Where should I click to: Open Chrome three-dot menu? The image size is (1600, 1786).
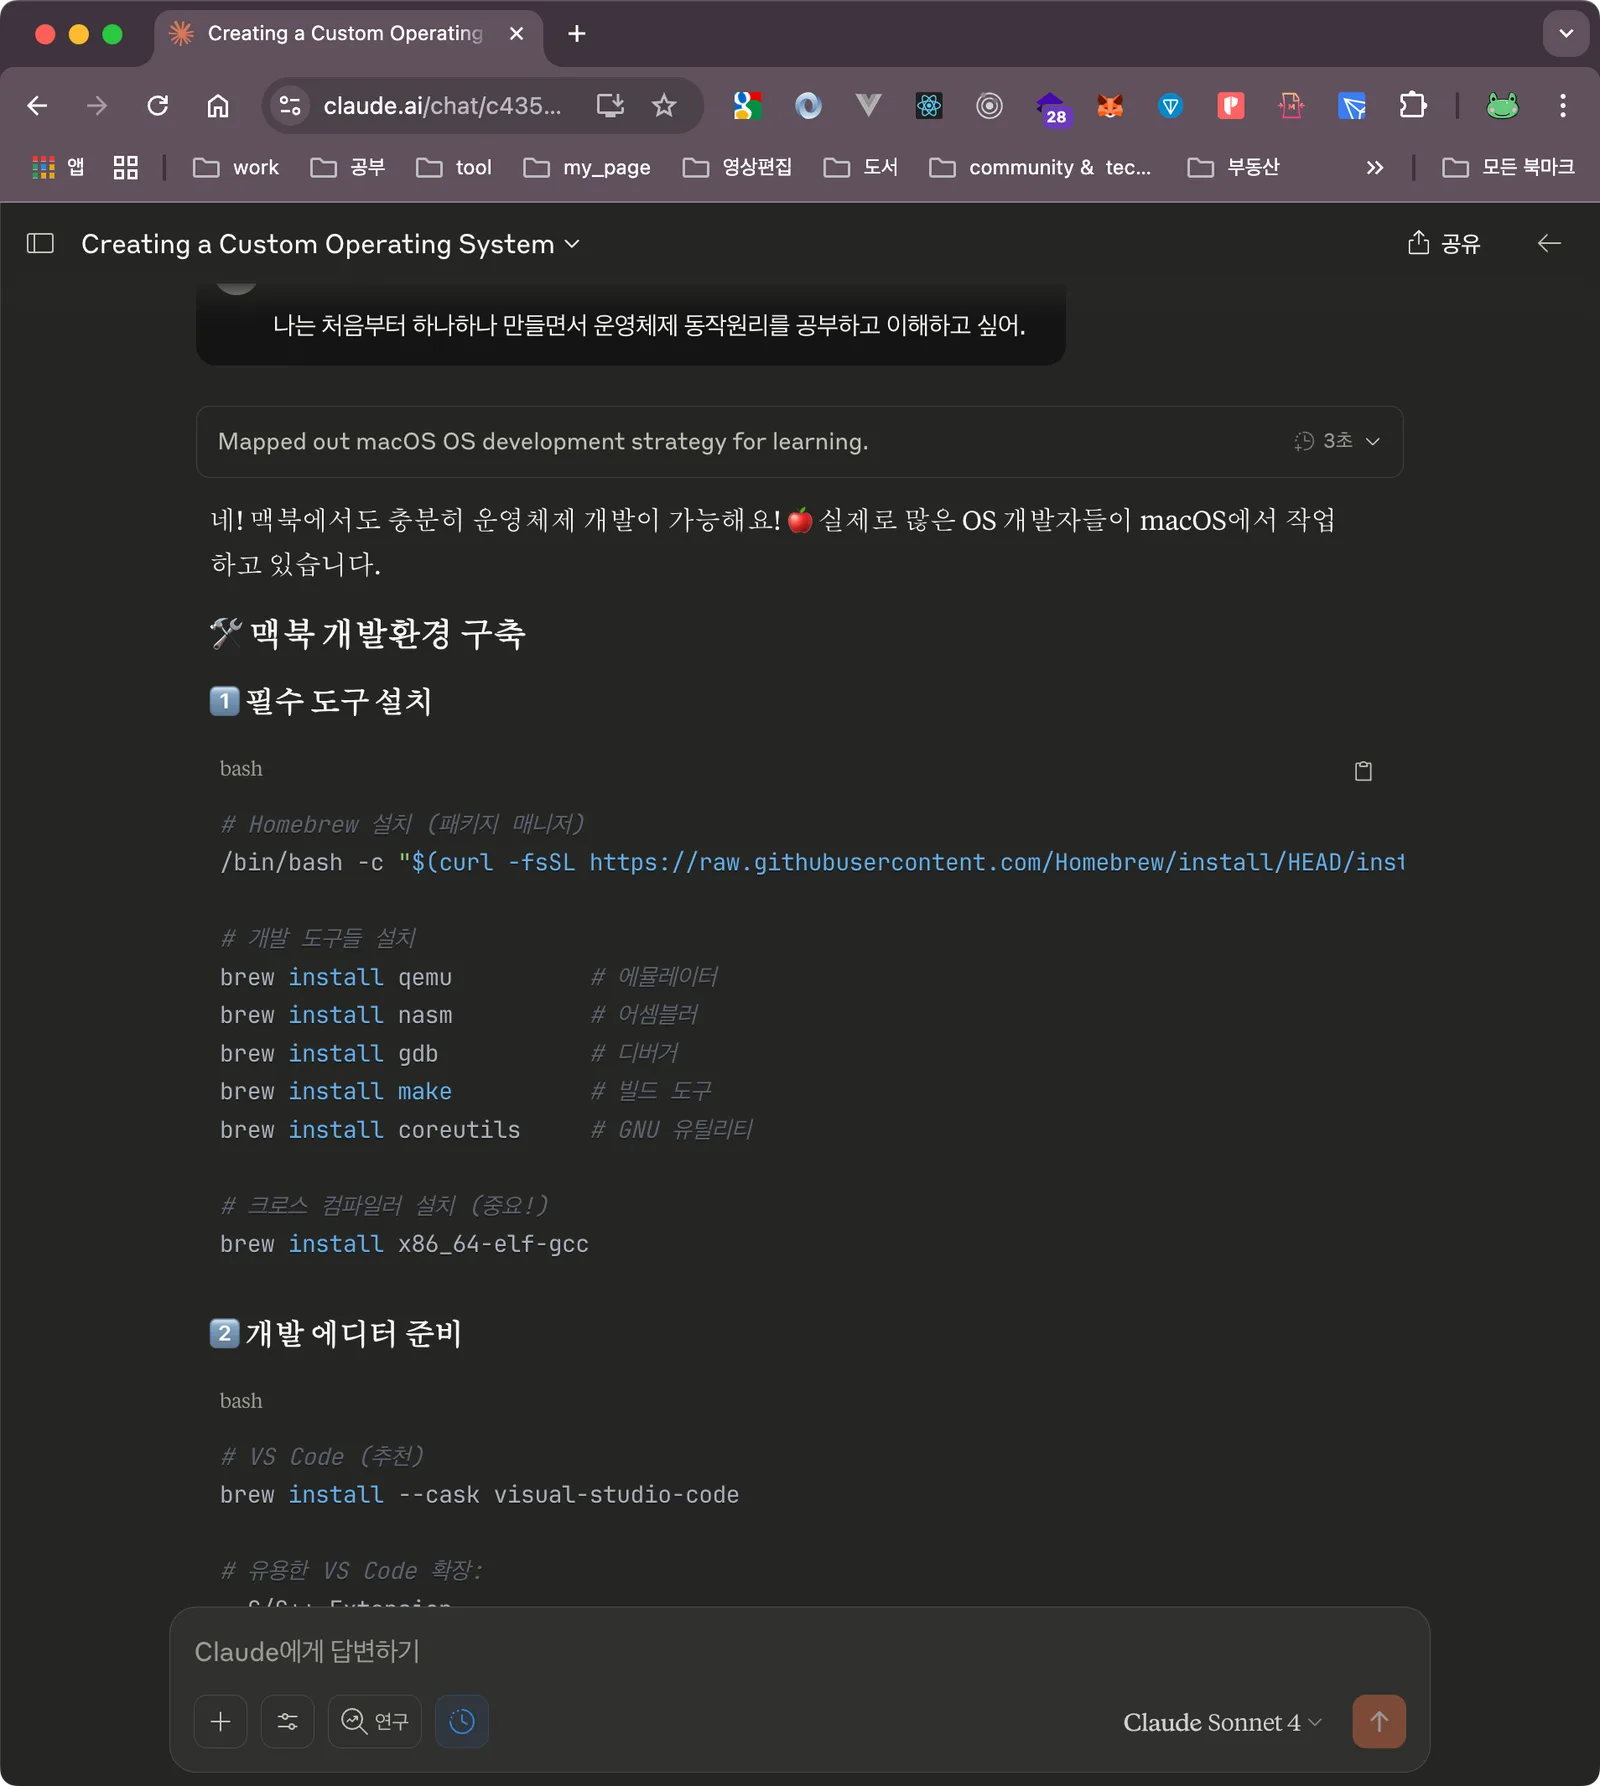coord(1563,106)
